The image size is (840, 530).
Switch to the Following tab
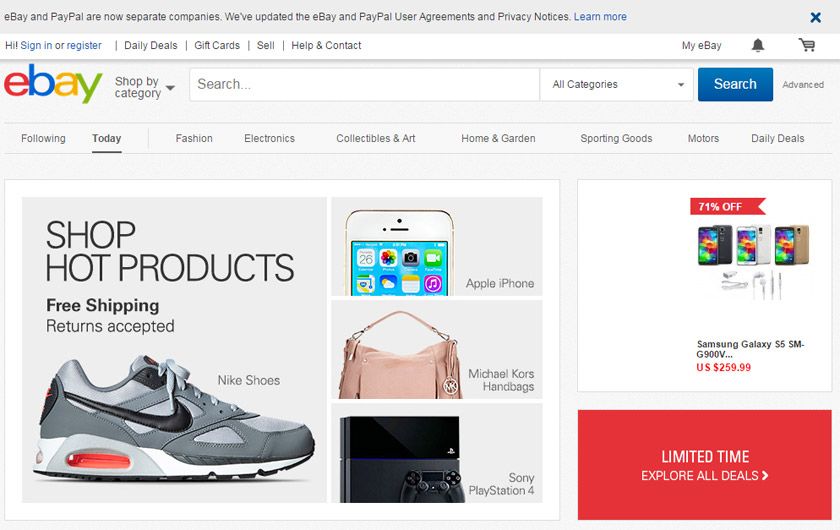point(43,138)
